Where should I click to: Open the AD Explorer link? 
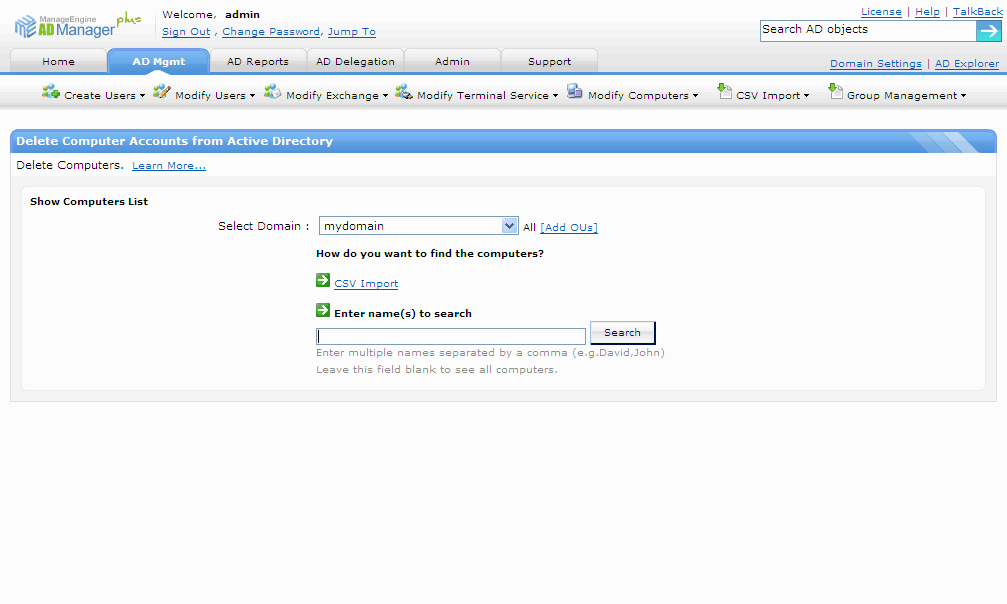pos(967,64)
